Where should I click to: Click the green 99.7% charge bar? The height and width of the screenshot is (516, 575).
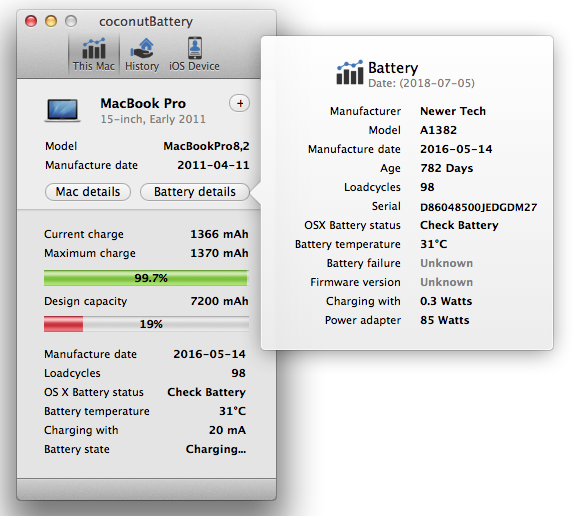(146, 278)
